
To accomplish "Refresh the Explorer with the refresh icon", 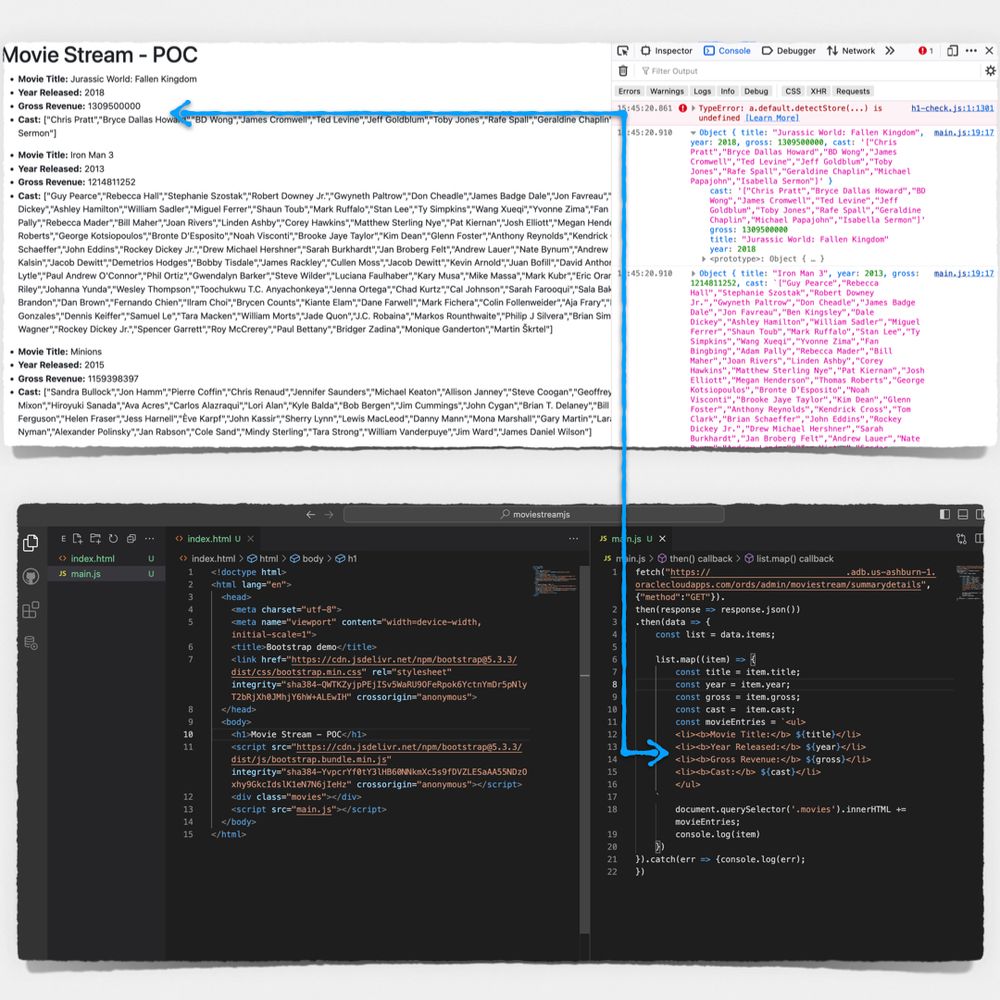I will point(113,539).
